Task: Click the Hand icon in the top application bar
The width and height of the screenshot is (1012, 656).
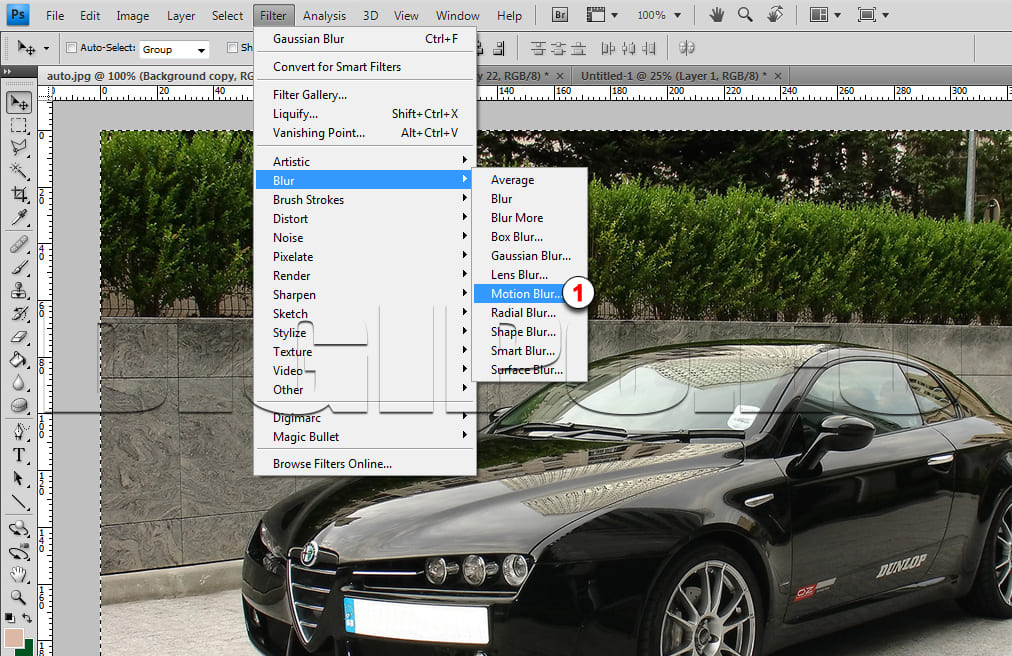Action: click(716, 14)
